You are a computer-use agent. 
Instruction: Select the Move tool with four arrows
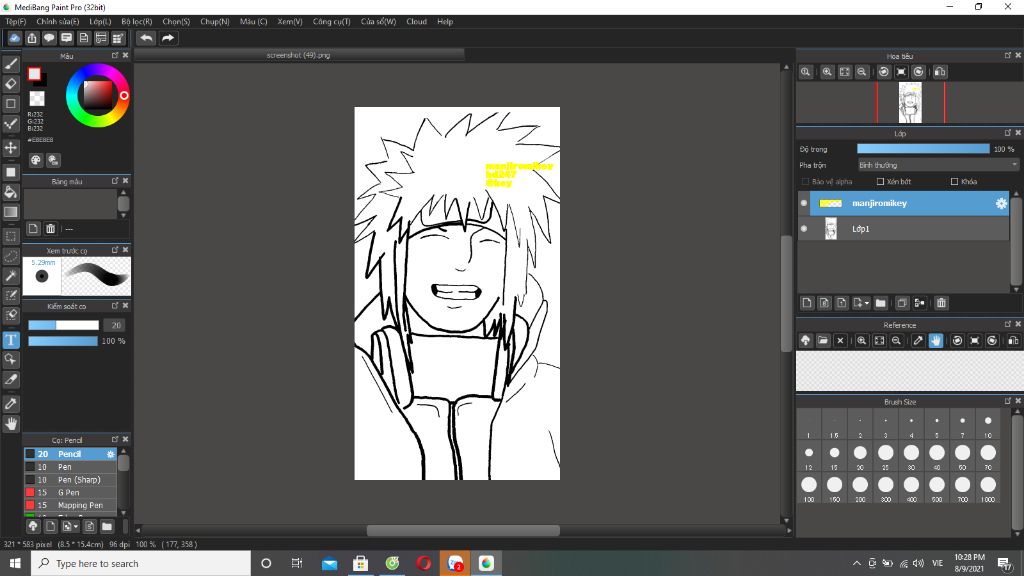(x=10, y=148)
